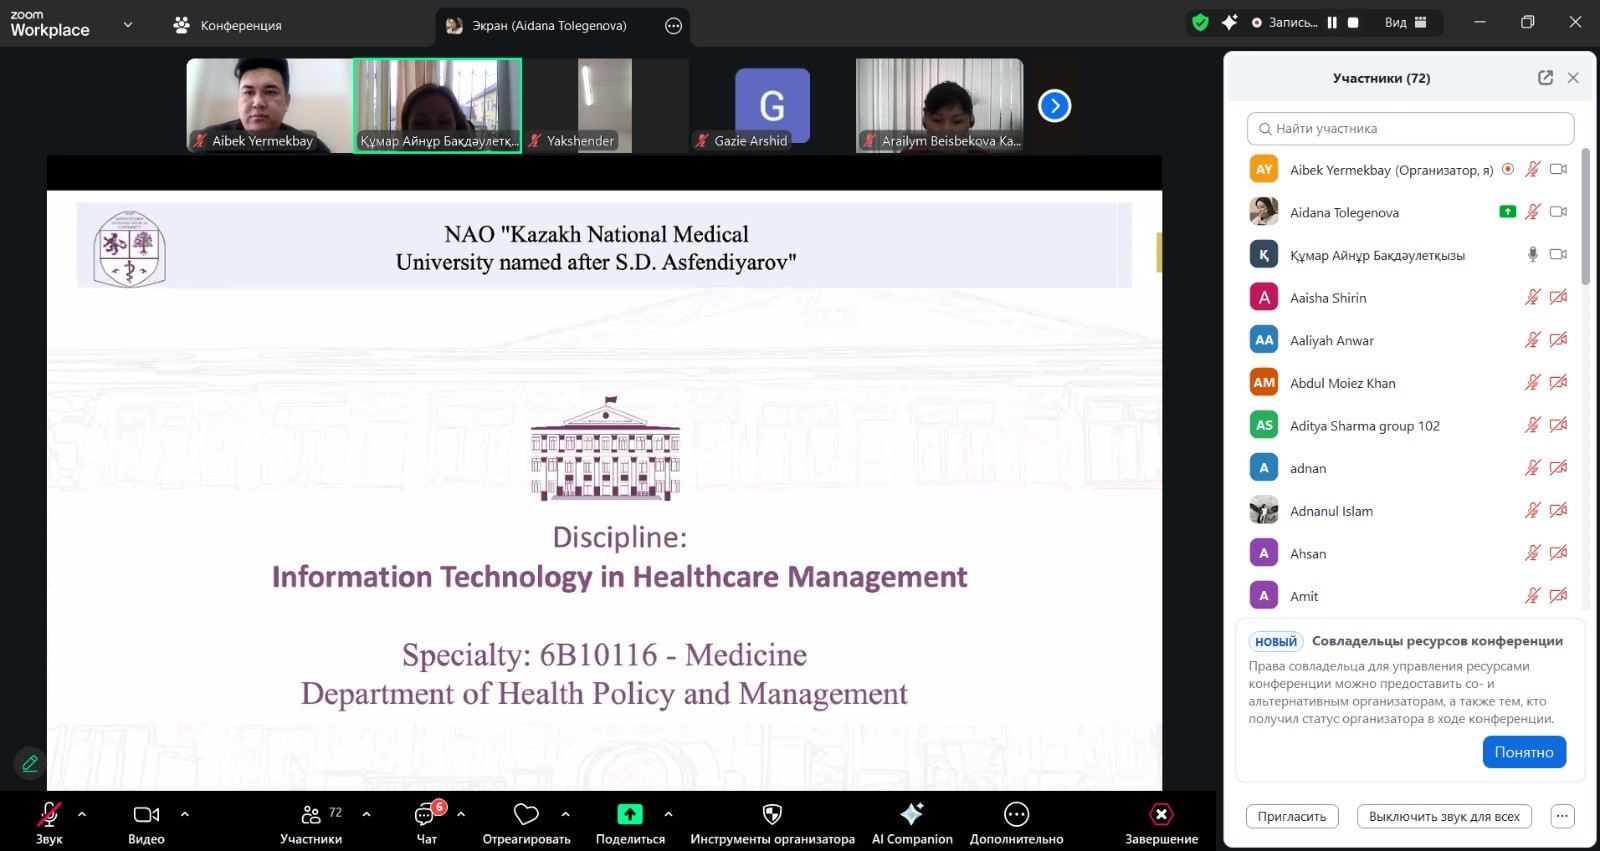Open the Host tools shield icon
Image resolution: width=1600 pixels, height=851 pixels.
click(771, 814)
